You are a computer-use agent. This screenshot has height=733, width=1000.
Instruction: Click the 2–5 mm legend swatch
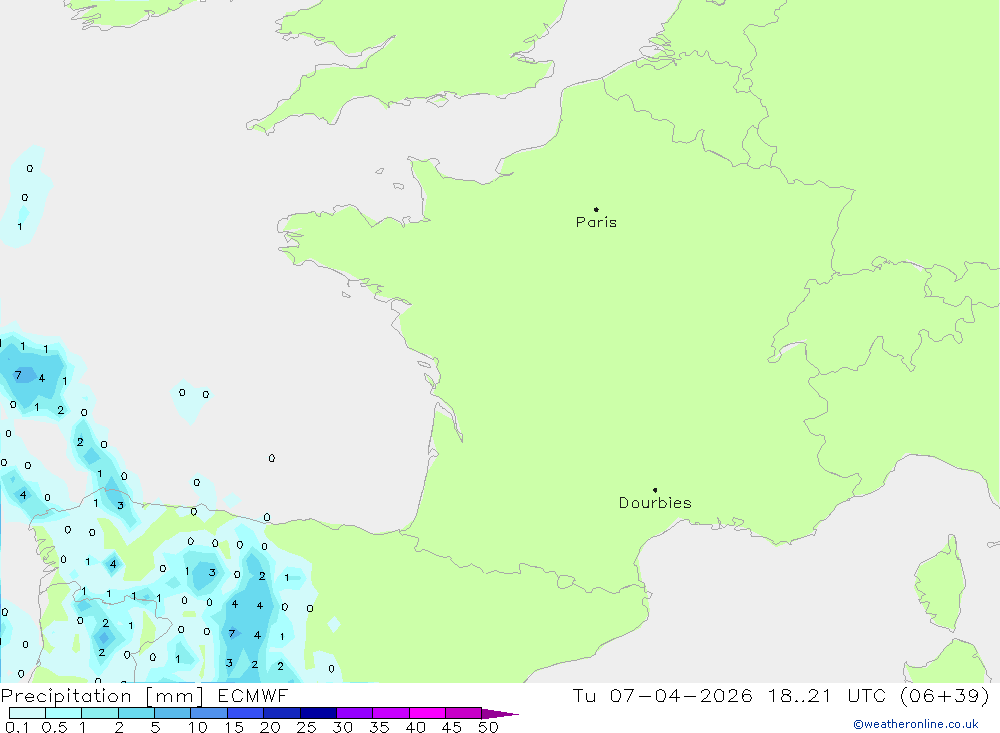(136, 713)
